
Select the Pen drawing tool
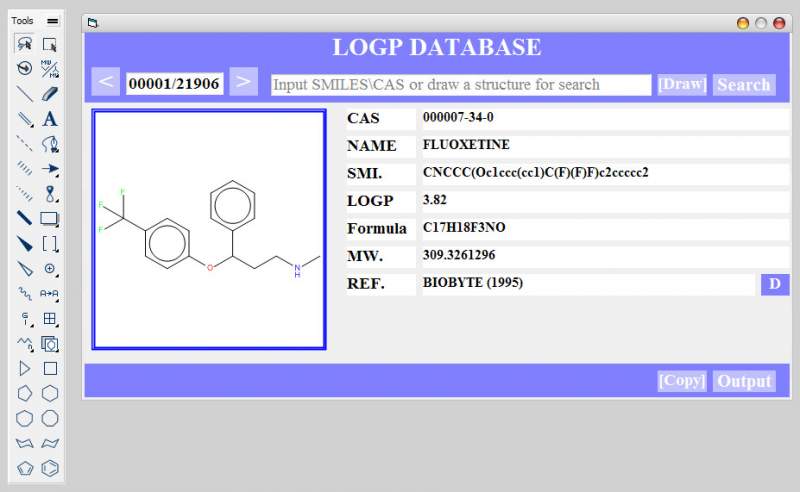tap(49, 143)
